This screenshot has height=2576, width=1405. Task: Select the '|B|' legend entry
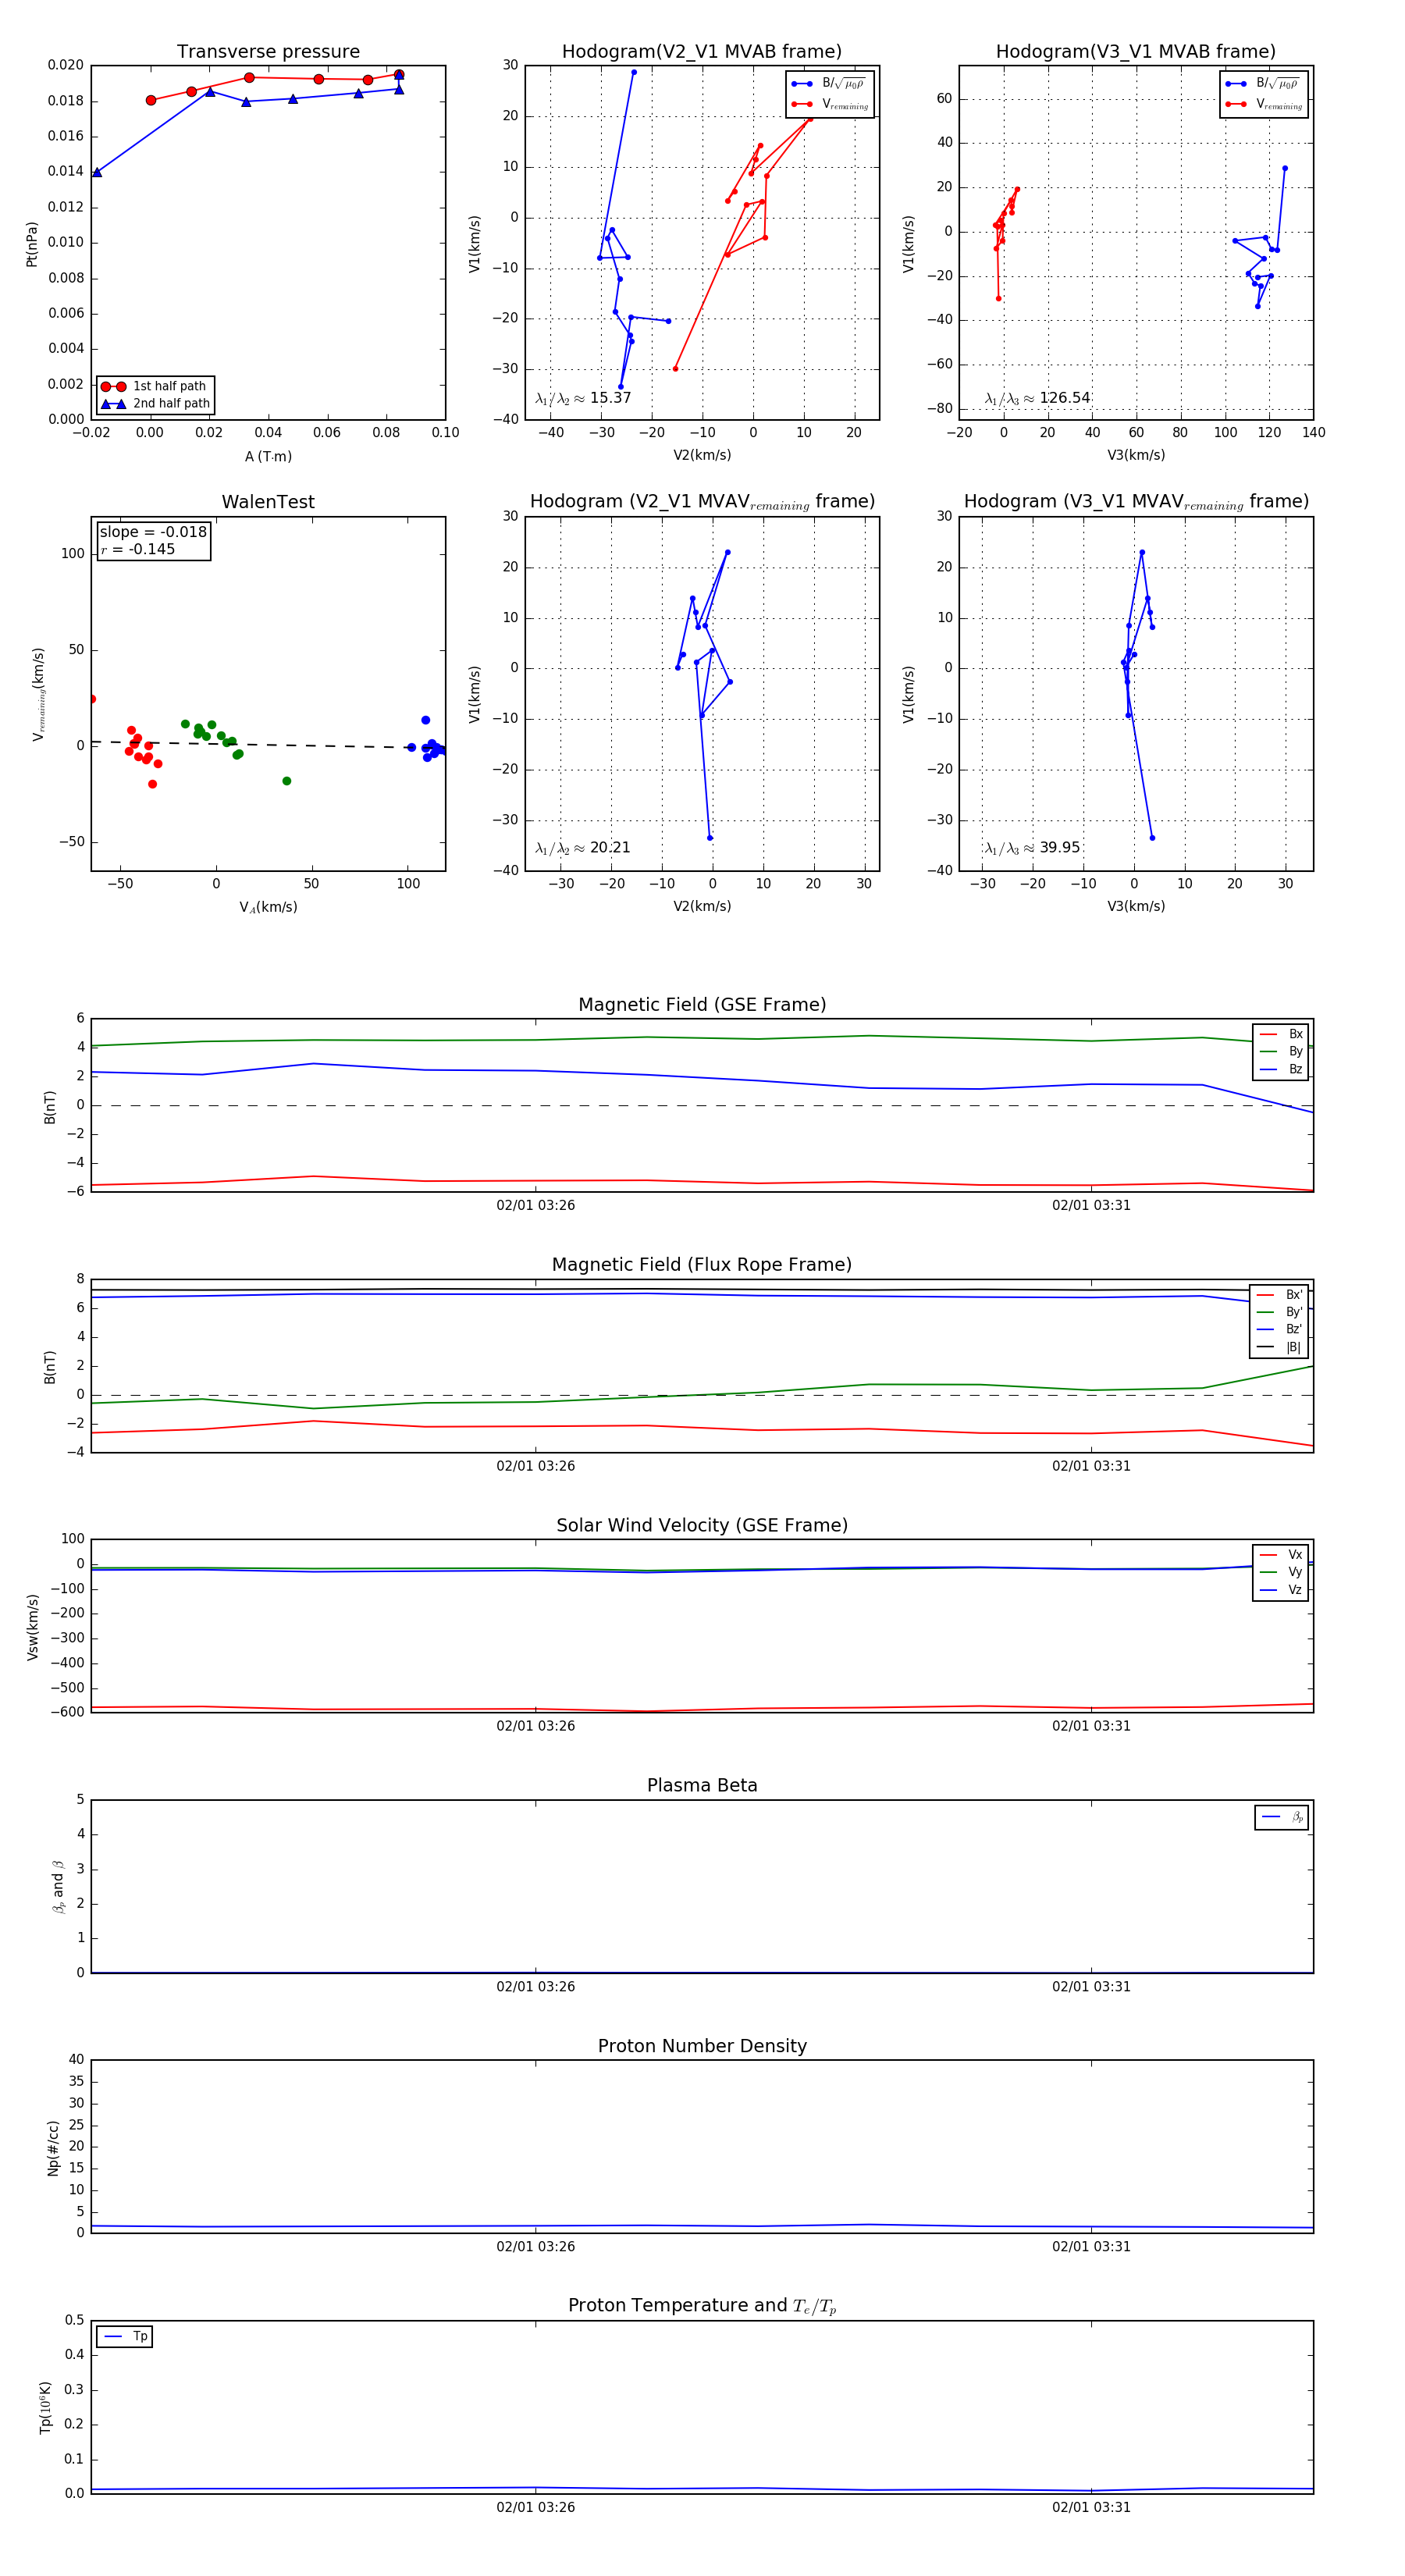click(x=1279, y=1347)
